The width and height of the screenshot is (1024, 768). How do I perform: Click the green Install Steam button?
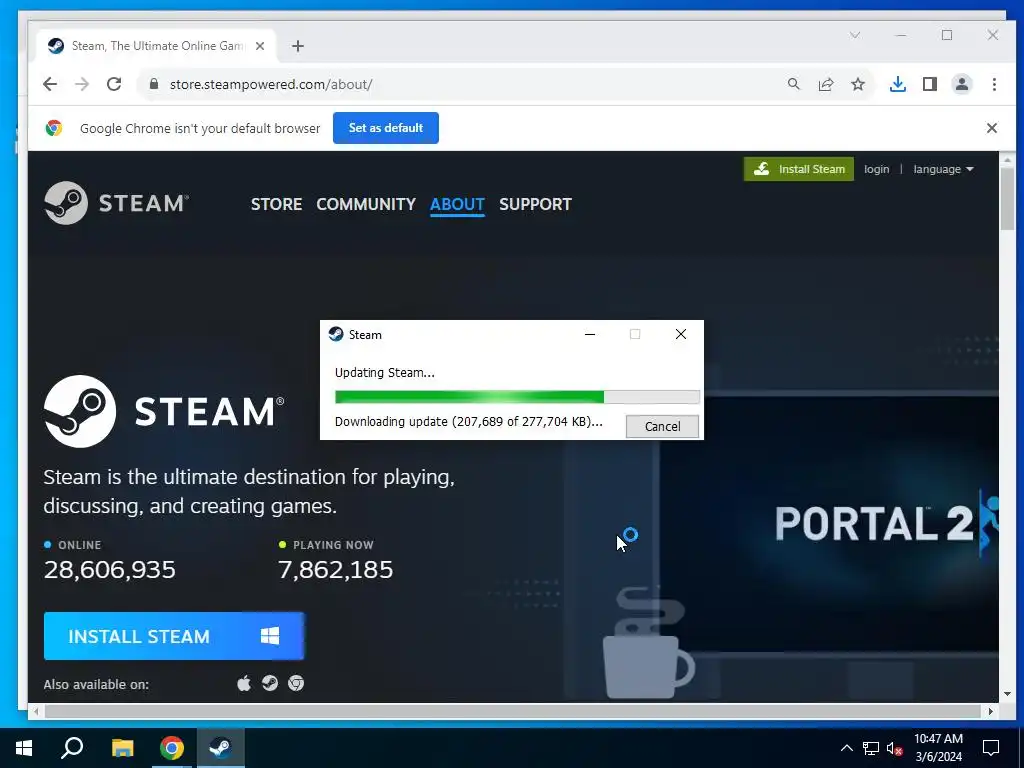(x=799, y=169)
